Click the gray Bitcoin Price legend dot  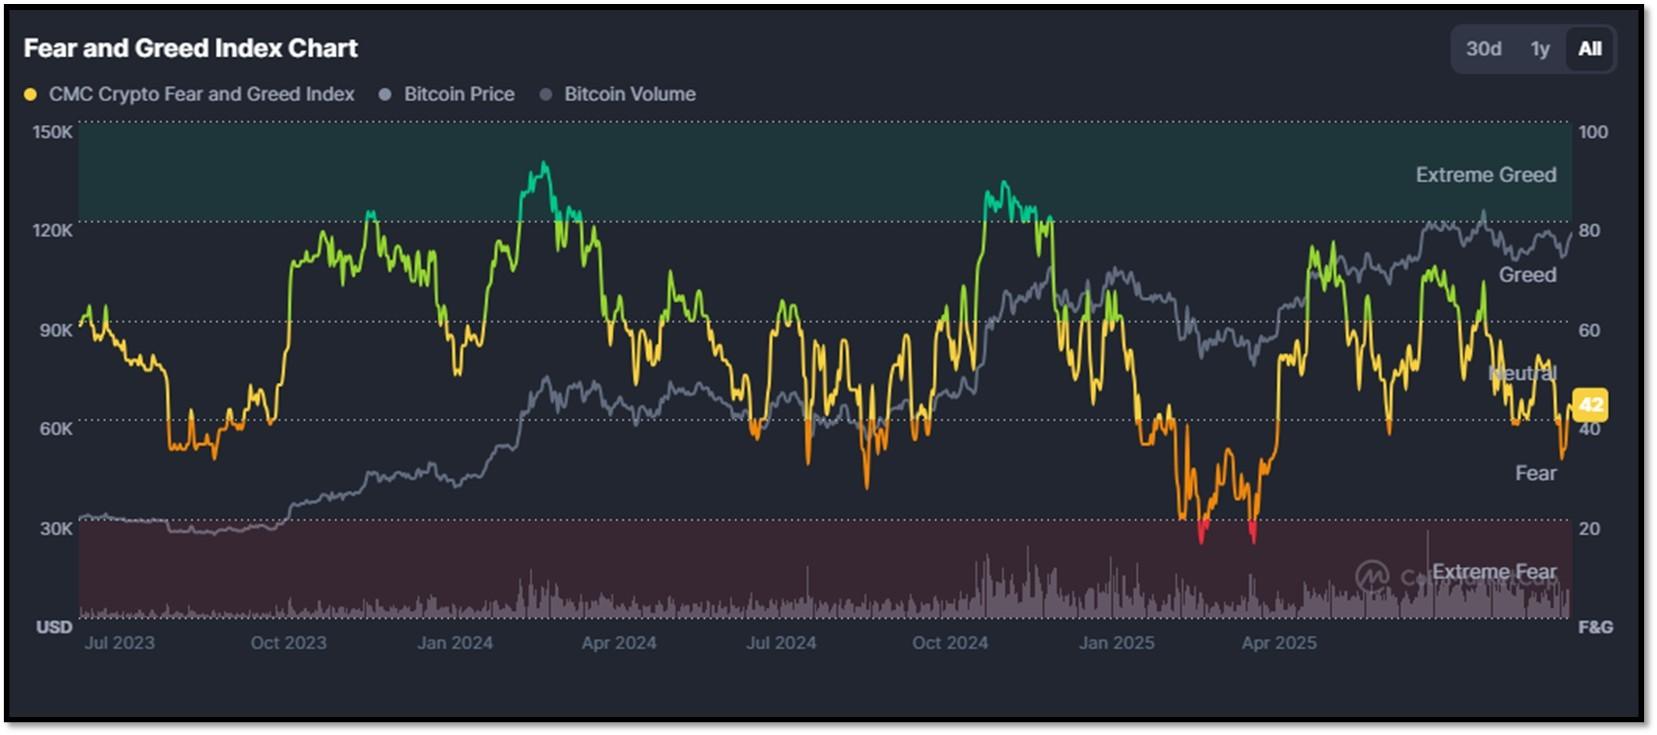[x=385, y=94]
